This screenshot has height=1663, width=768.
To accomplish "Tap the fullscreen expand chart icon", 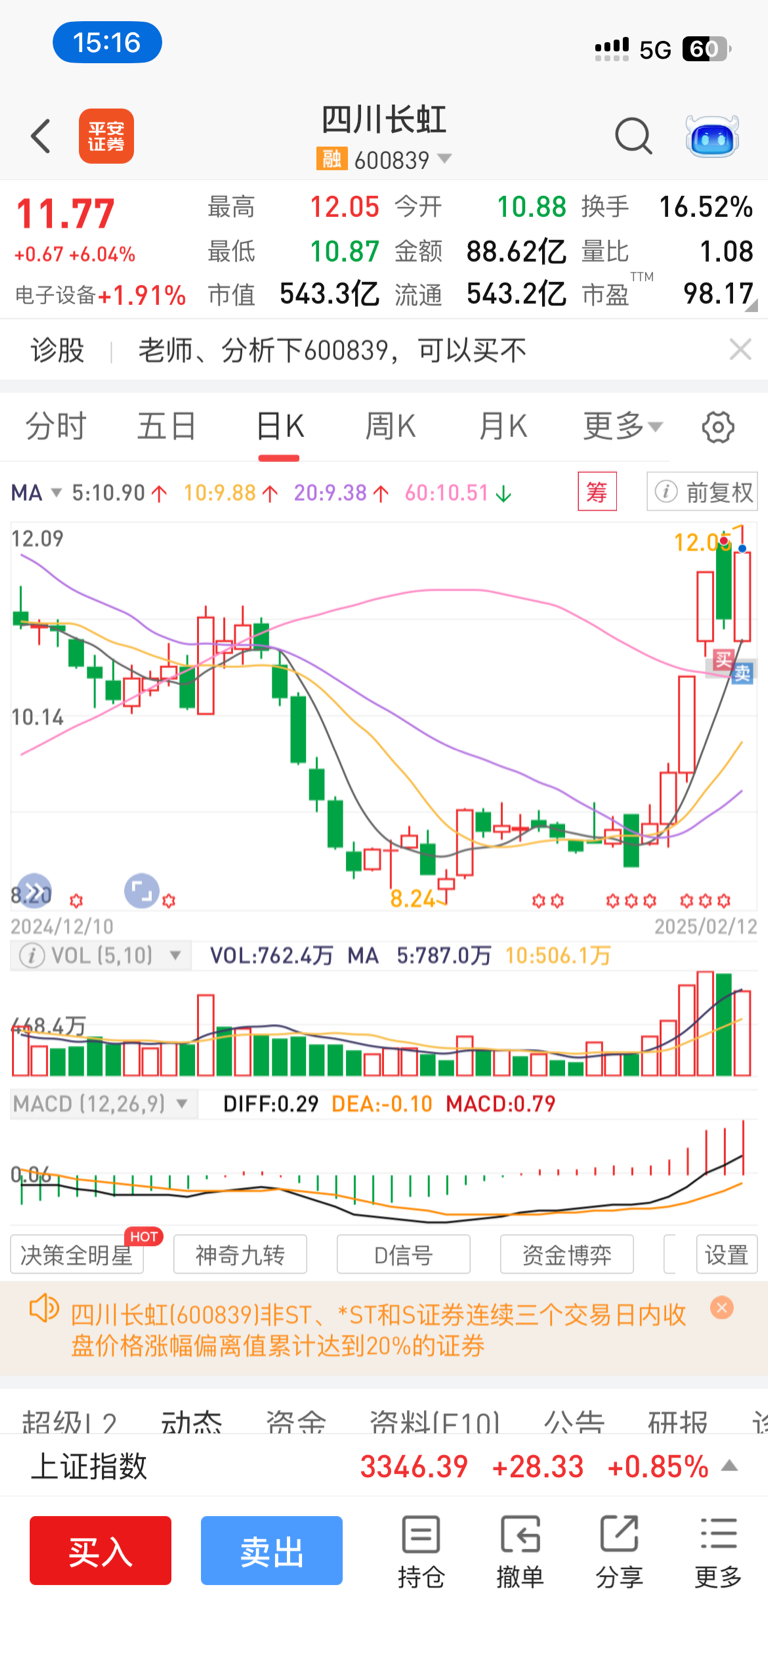I will tap(142, 891).
